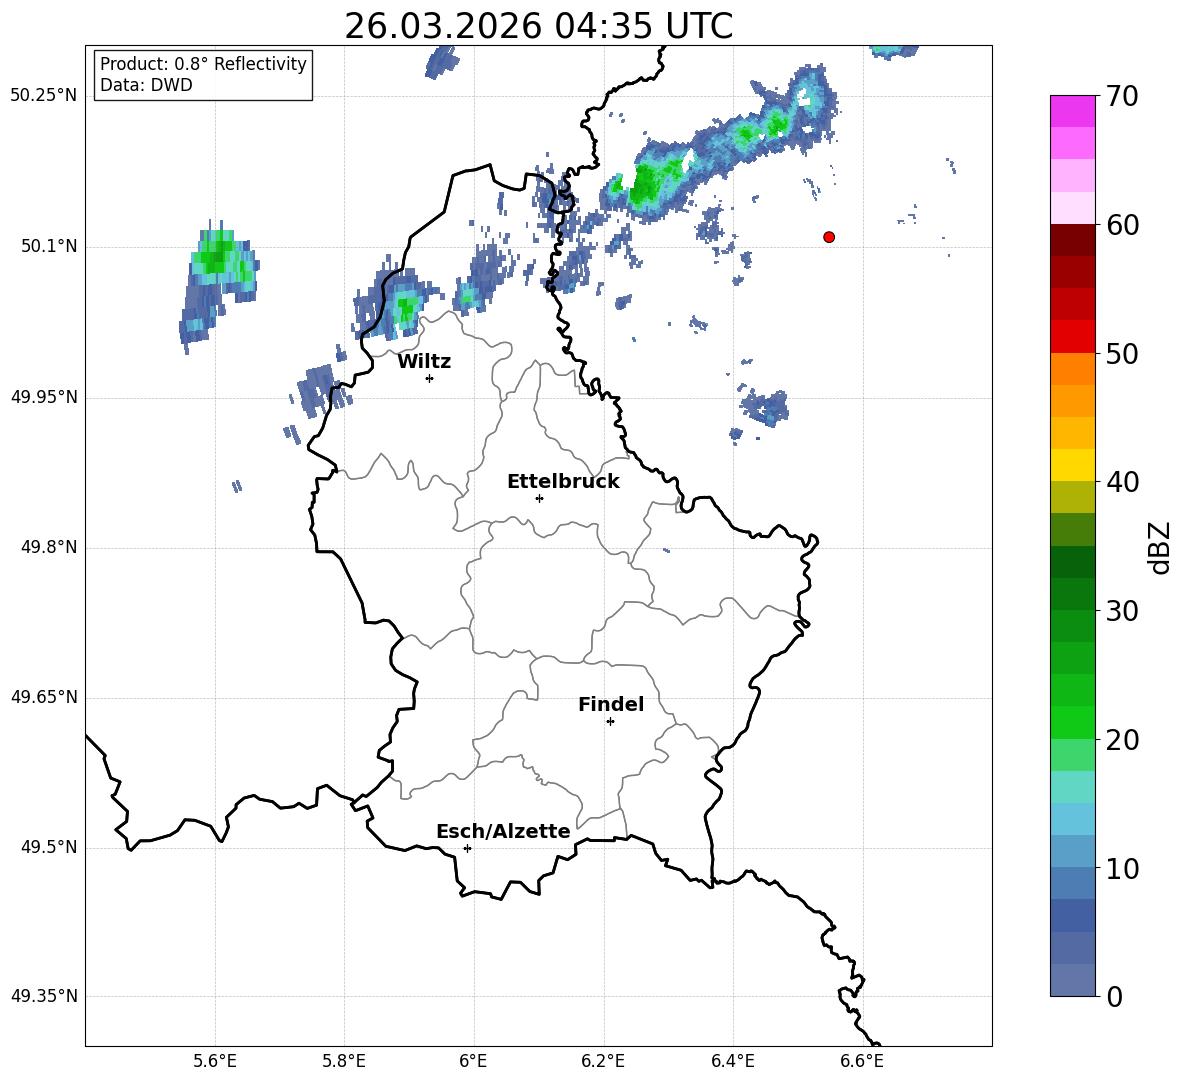Click the title 26.03.2026 04:35 UTC
The height and width of the screenshot is (1081, 1184).
538,26
